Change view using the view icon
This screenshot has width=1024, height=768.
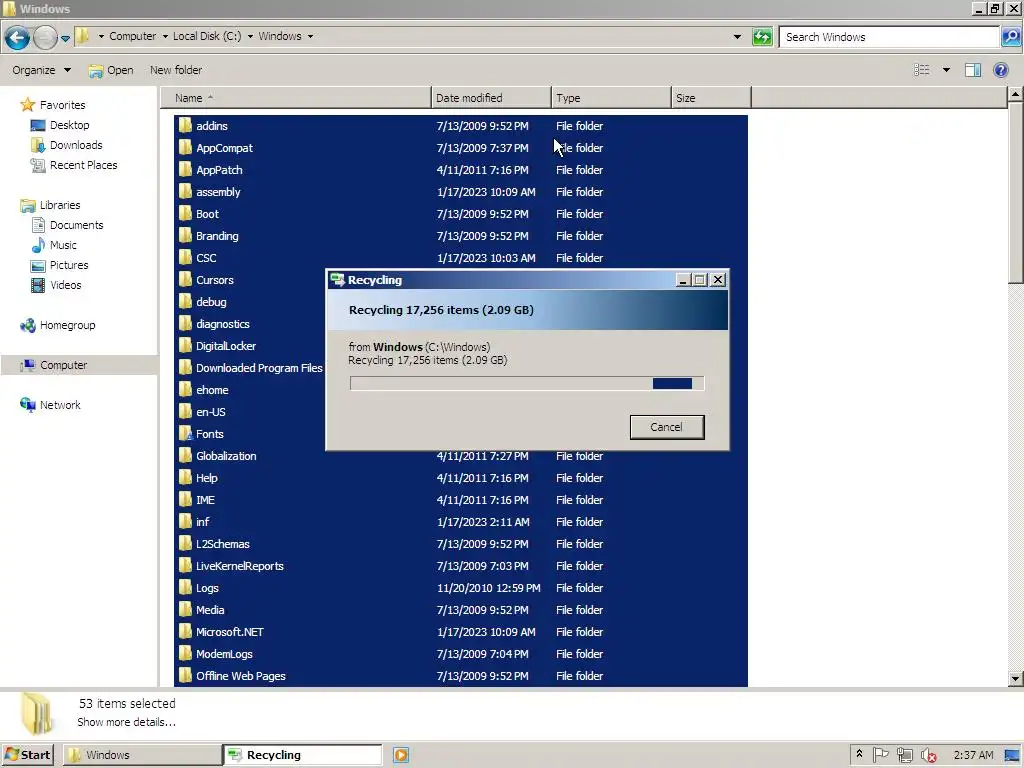pyautogui.click(x=921, y=70)
